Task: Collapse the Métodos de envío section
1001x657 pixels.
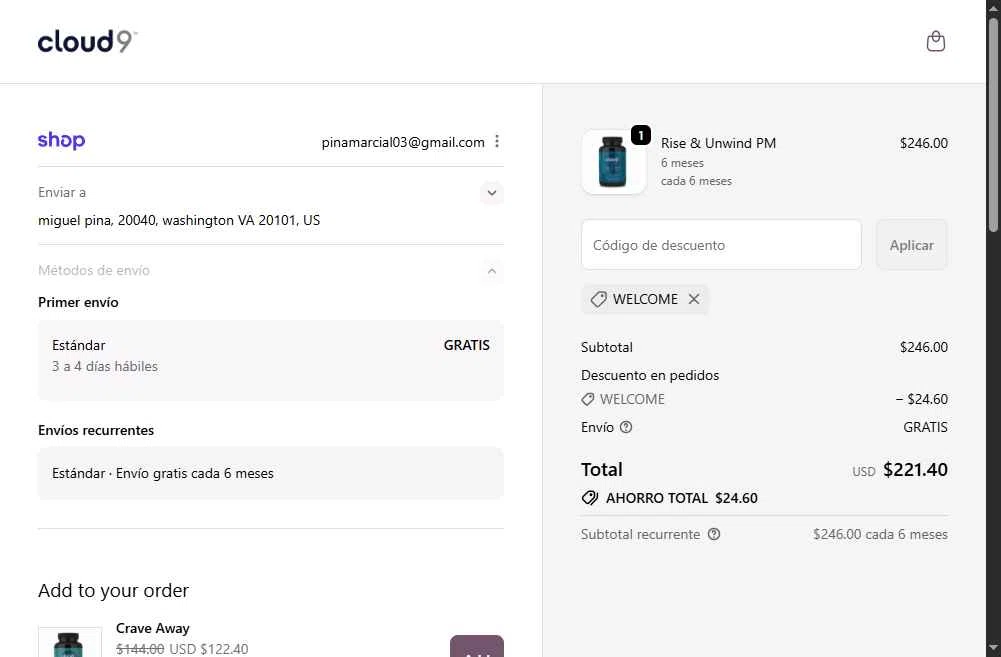Action: click(492, 271)
